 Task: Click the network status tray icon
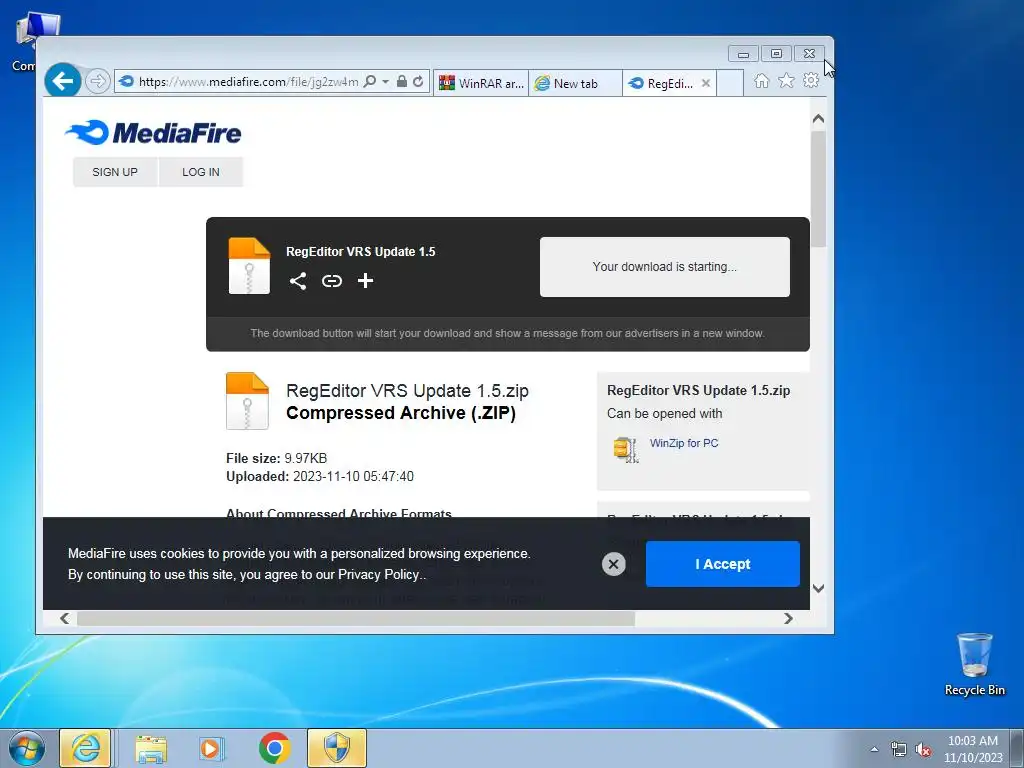click(899, 750)
